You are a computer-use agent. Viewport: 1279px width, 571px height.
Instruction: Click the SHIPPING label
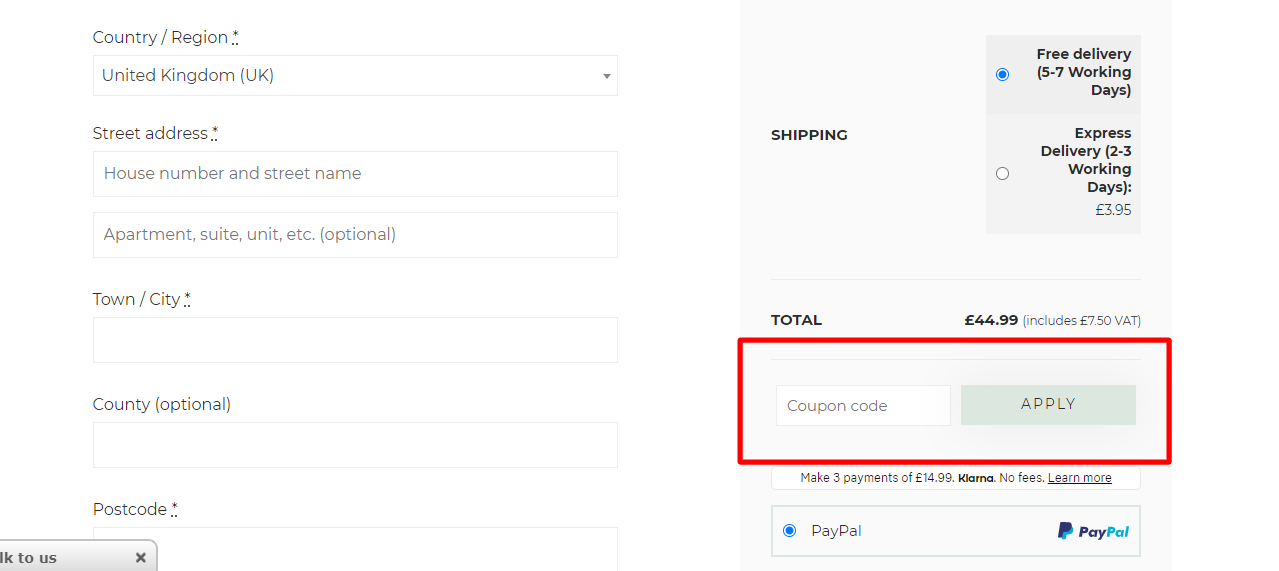tap(809, 135)
